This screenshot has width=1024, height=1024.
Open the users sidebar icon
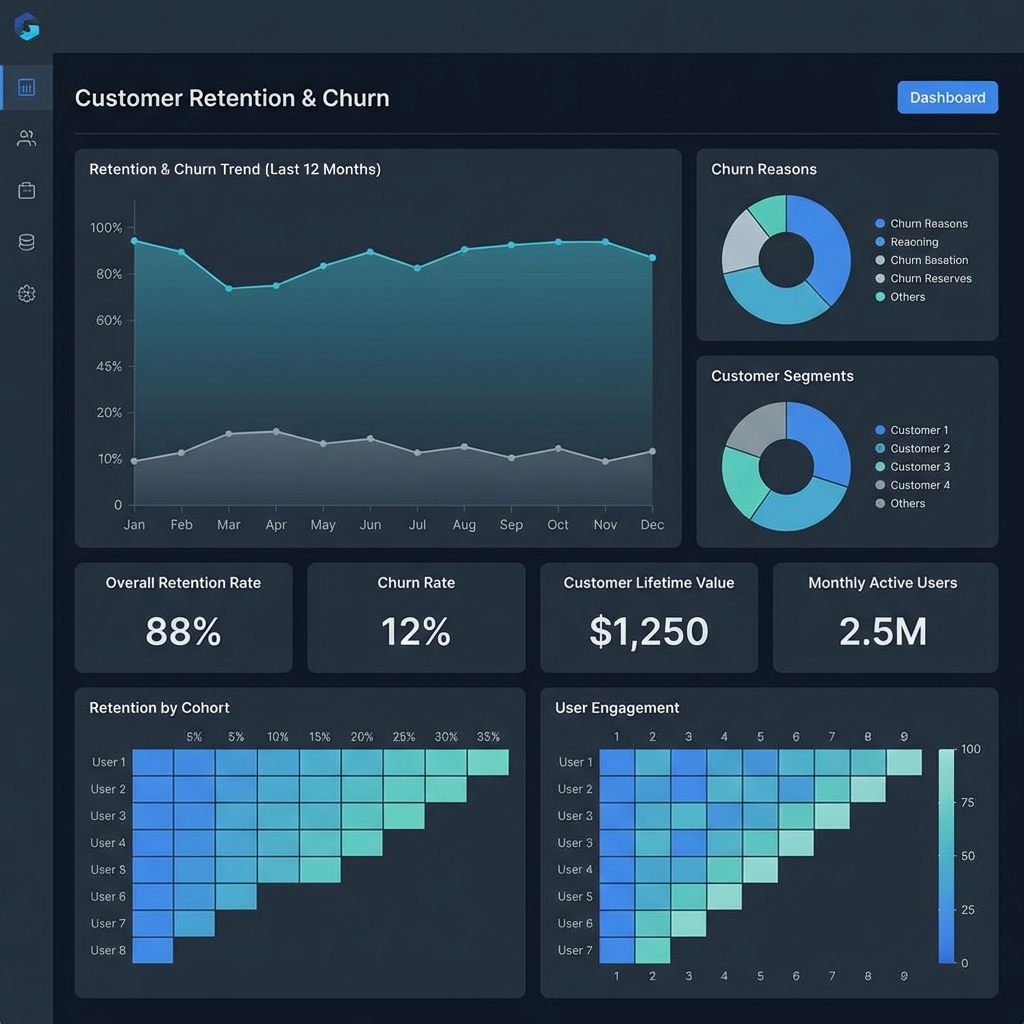[x=27, y=139]
